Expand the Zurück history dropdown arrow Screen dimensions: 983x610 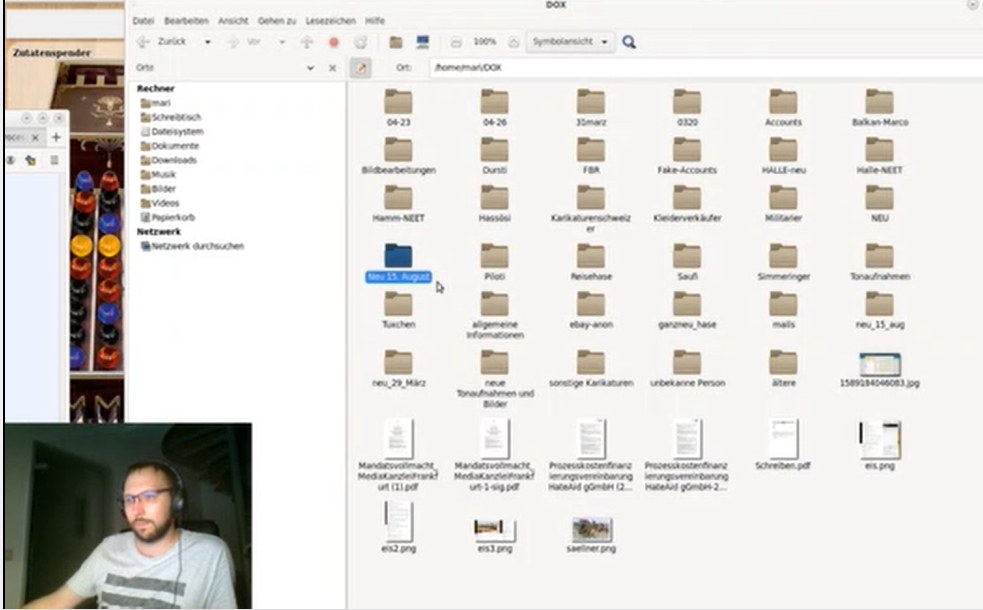pos(208,42)
